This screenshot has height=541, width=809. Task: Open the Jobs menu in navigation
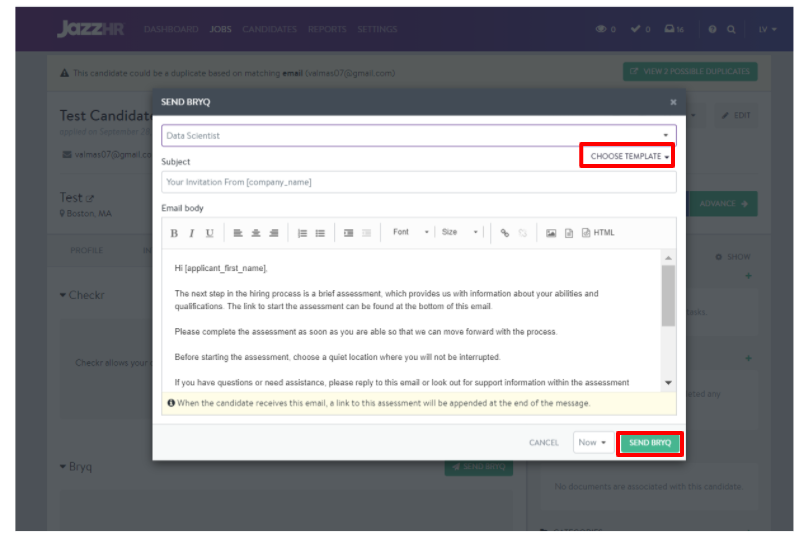[219, 29]
